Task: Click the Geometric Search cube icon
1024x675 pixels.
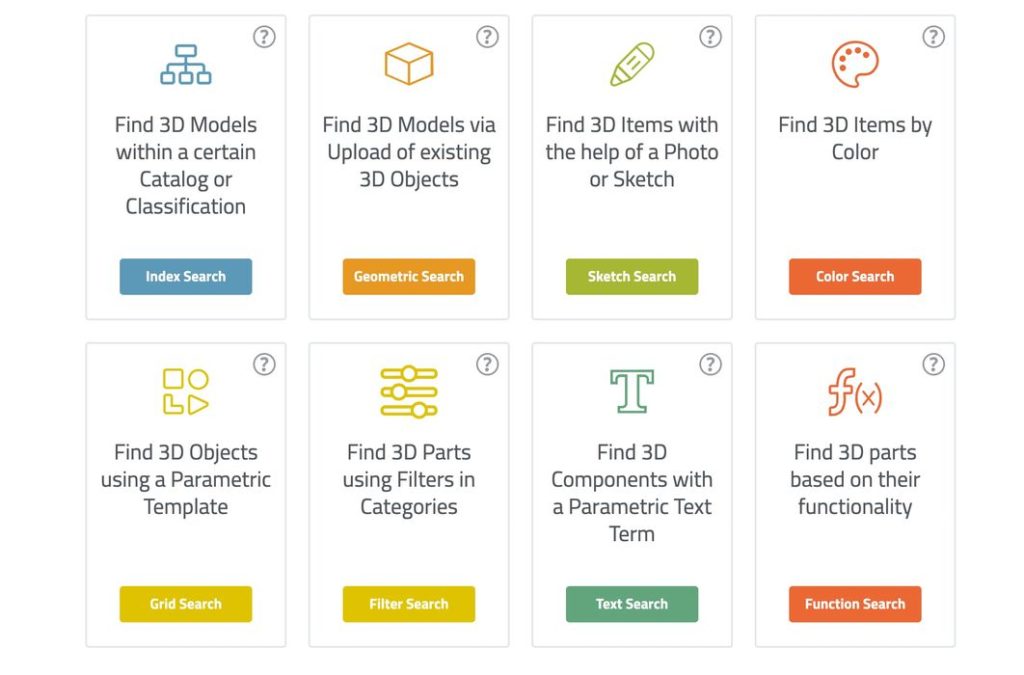Action: tap(409, 64)
